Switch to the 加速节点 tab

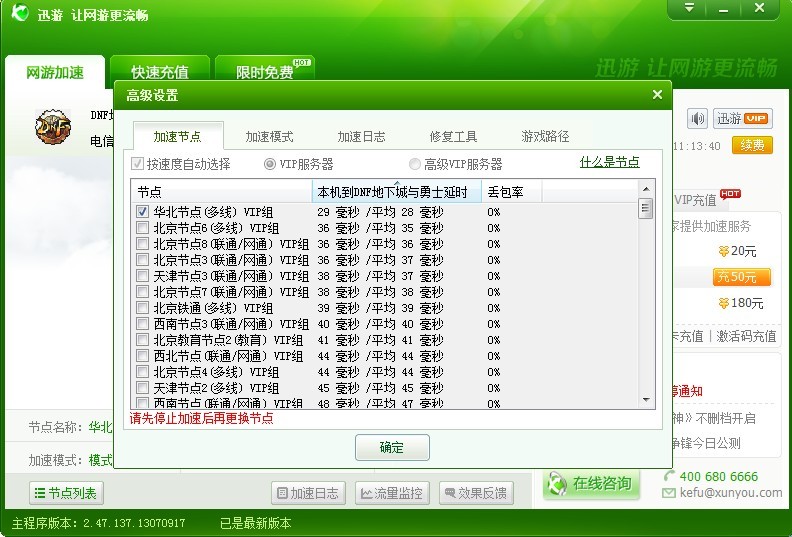click(x=177, y=136)
